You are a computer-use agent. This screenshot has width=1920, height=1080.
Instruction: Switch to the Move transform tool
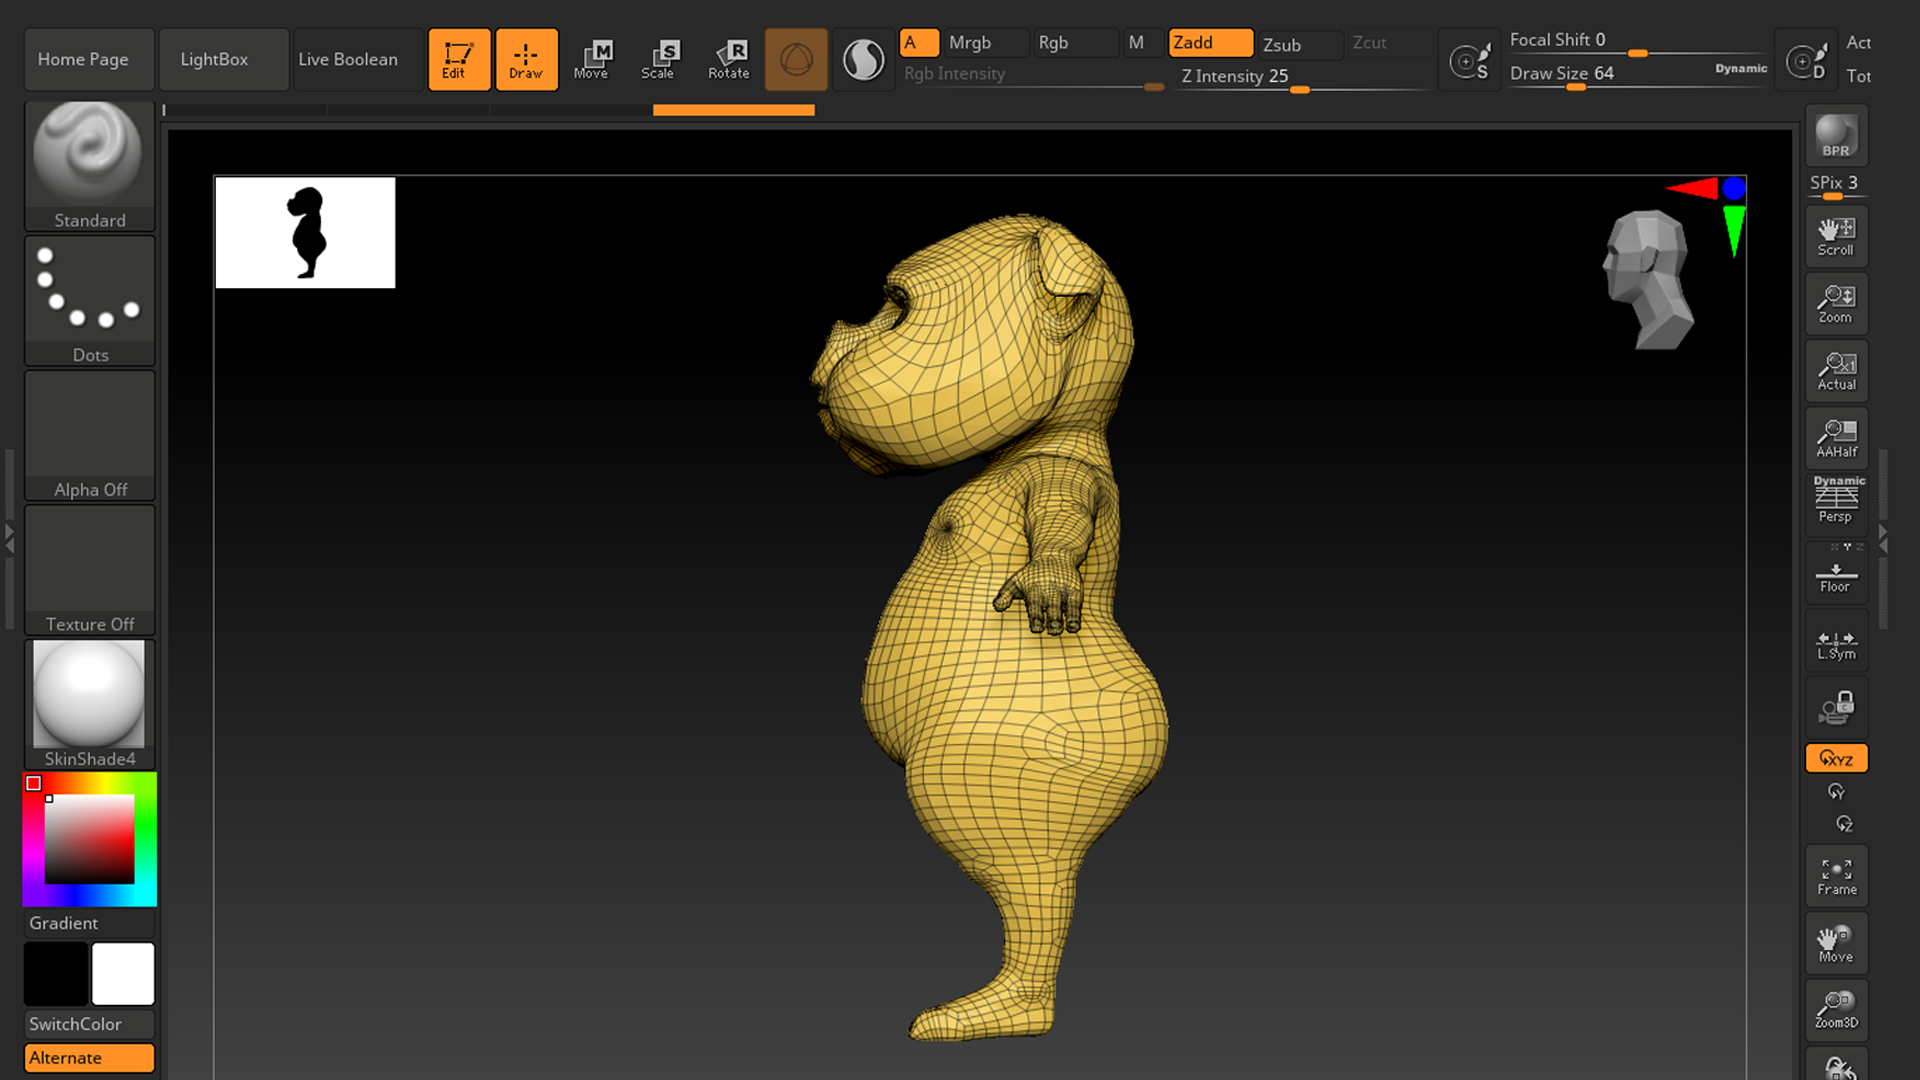[592, 60]
